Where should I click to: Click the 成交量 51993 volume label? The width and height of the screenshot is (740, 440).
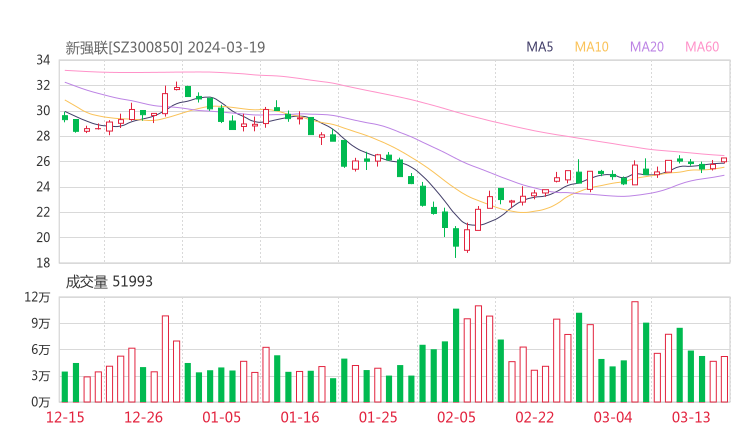(109, 282)
